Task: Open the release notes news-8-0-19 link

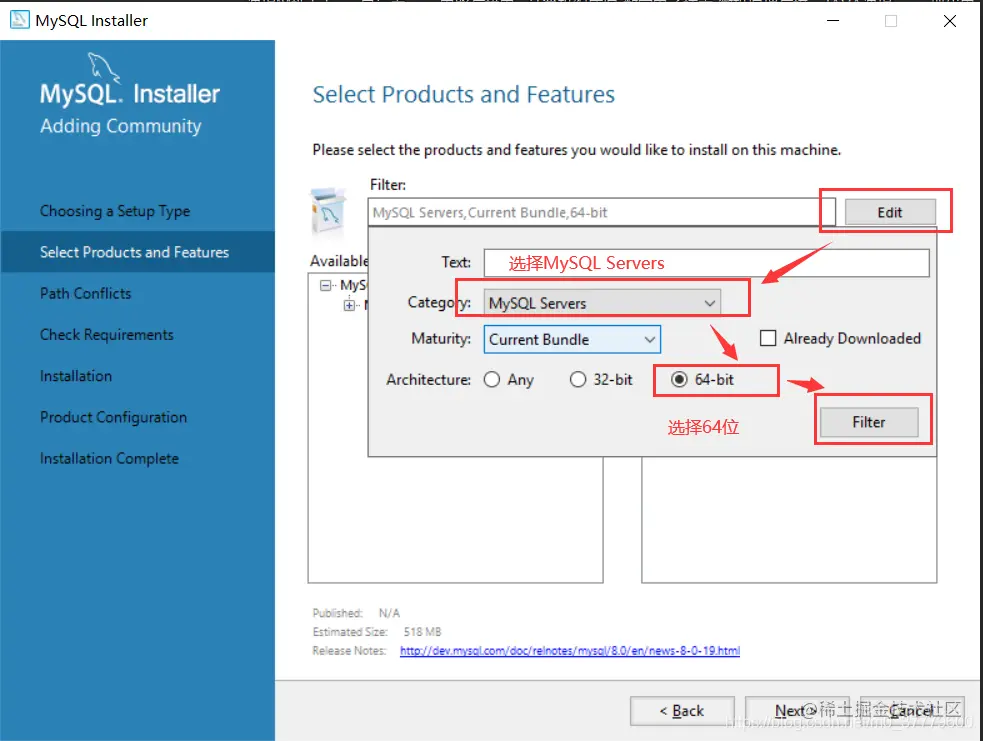Action: tap(569, 651)
